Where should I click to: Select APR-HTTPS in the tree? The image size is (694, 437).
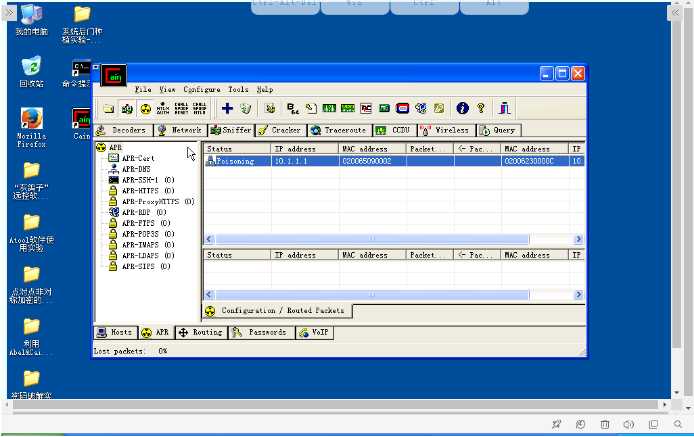coord(148,191)
